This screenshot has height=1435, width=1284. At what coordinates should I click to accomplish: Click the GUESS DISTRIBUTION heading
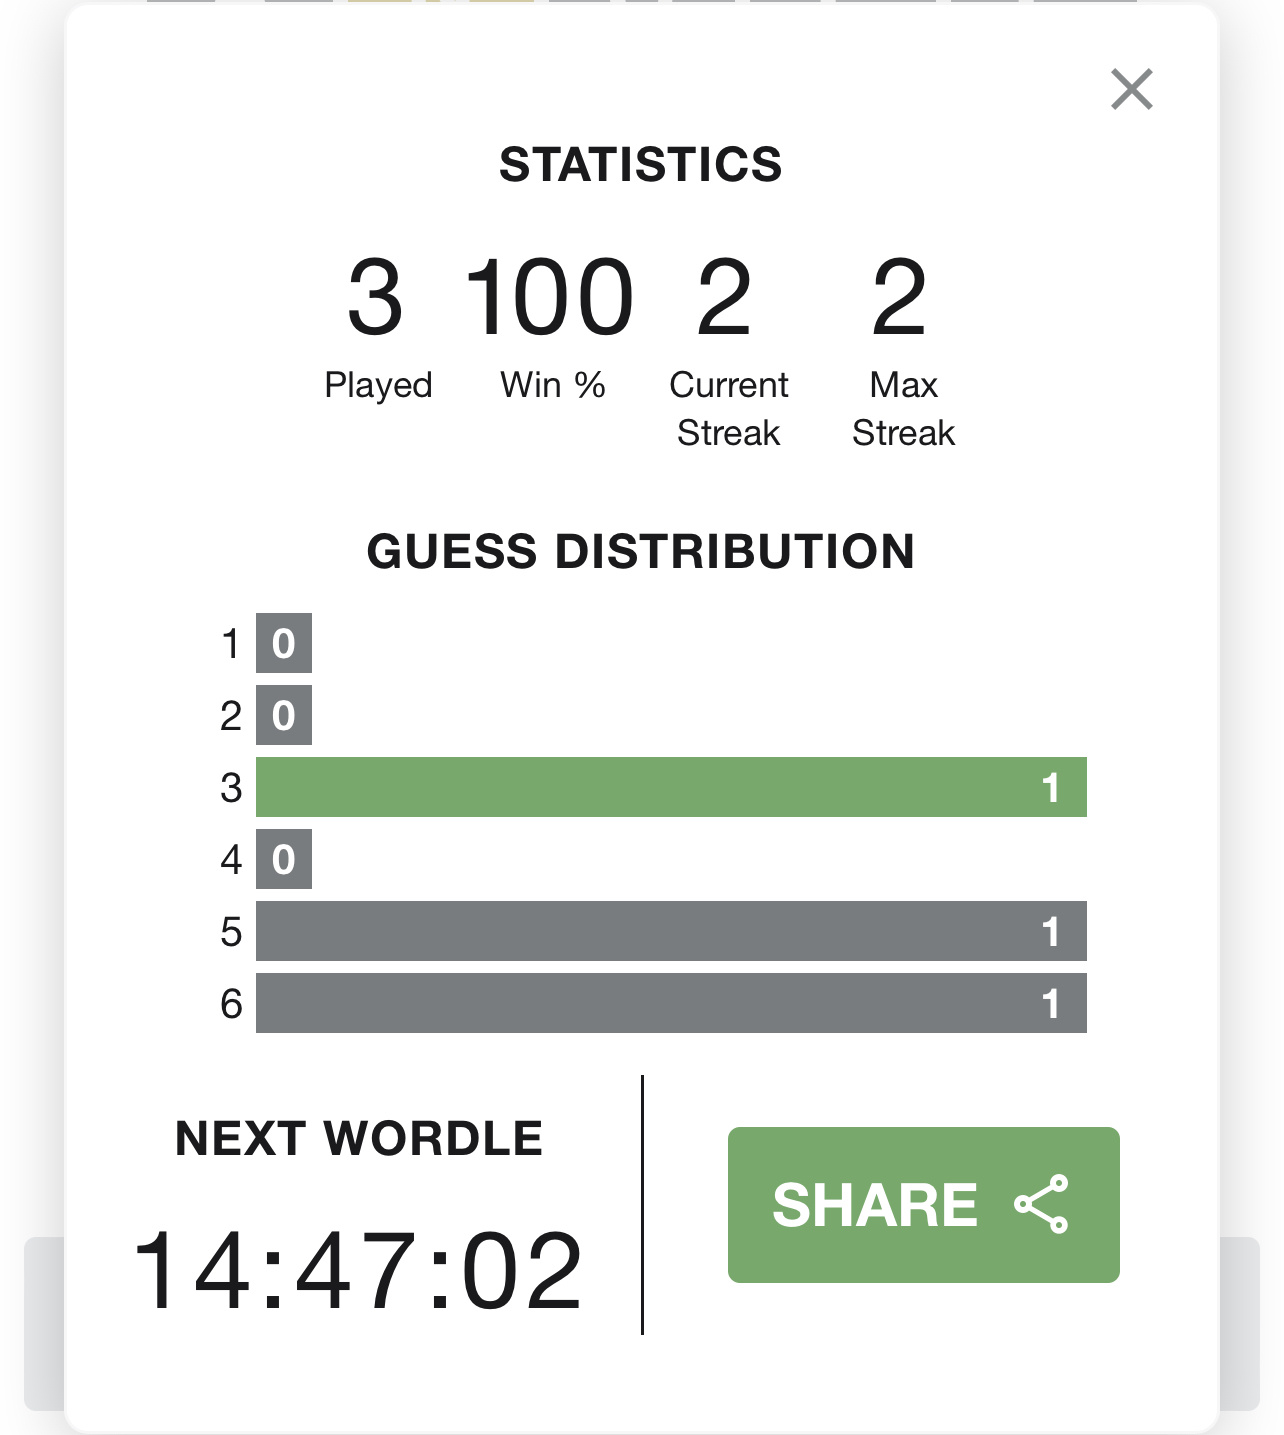tap(641, 551)
